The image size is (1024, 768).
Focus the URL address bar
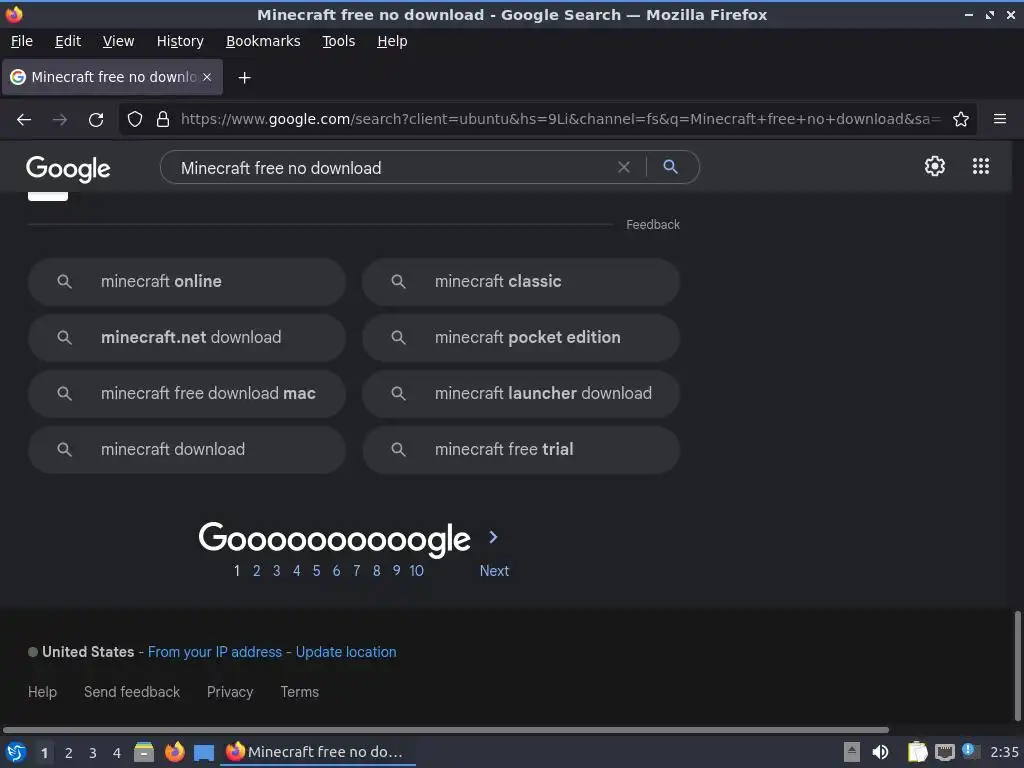click(560, 119)
